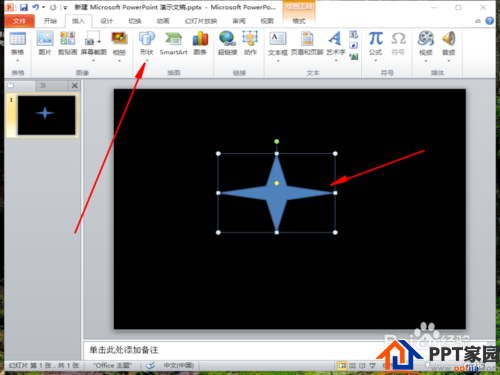Click the 中文(中国) language status item

click(178, 366)
